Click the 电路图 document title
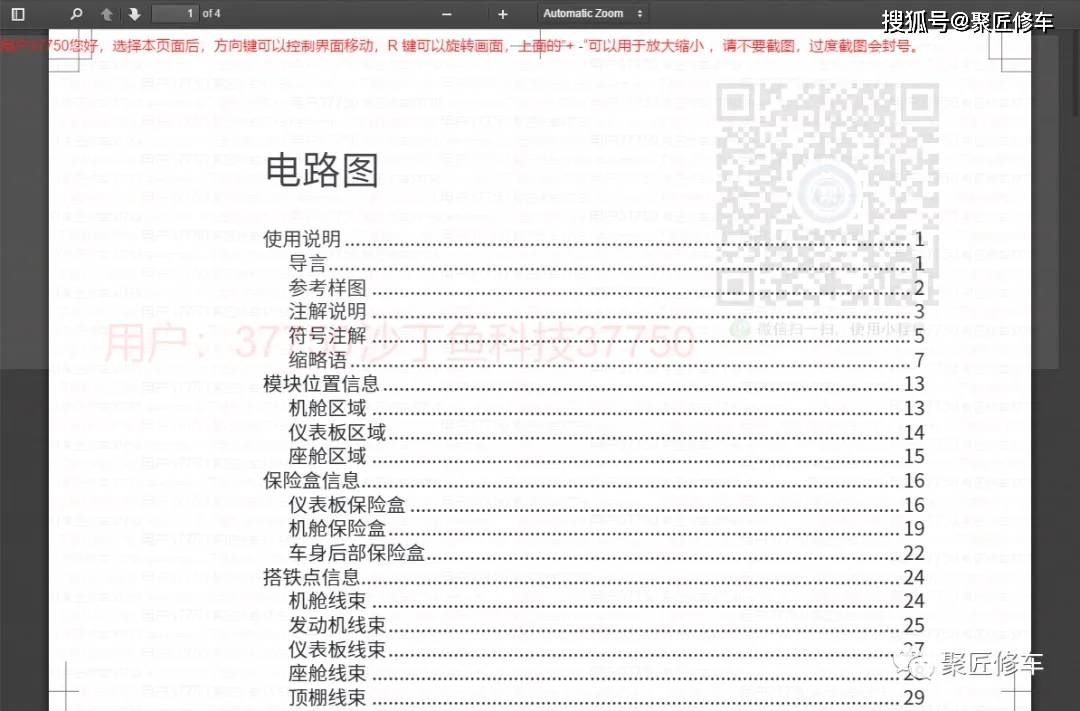Viewport: 1080px width, 711px height. (x=322, y=170)
